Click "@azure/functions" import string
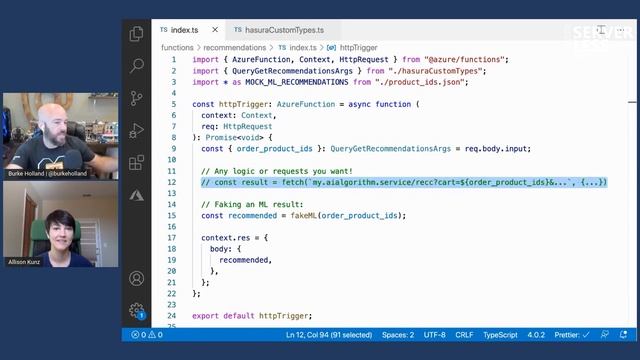This screenshot has width=640, height=360. pyautogui.click(x=464, y=60)
